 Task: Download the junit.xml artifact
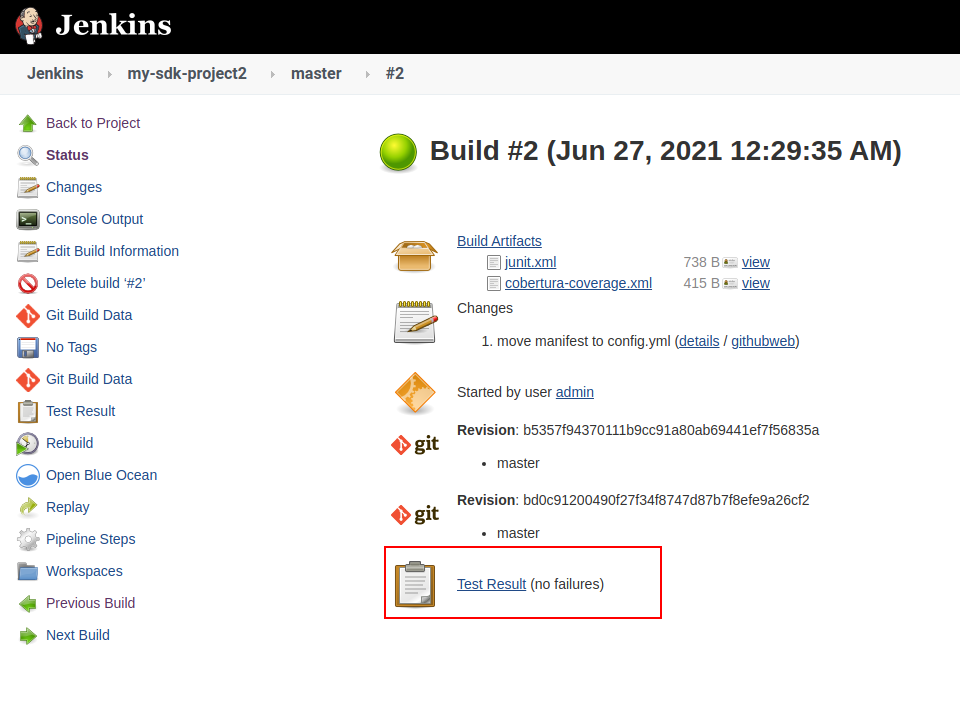click(x=530, y=262)
